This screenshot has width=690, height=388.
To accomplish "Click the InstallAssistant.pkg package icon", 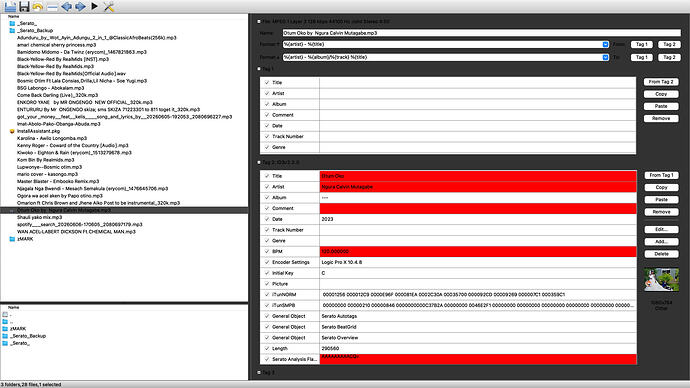I will tap(12, 131).
